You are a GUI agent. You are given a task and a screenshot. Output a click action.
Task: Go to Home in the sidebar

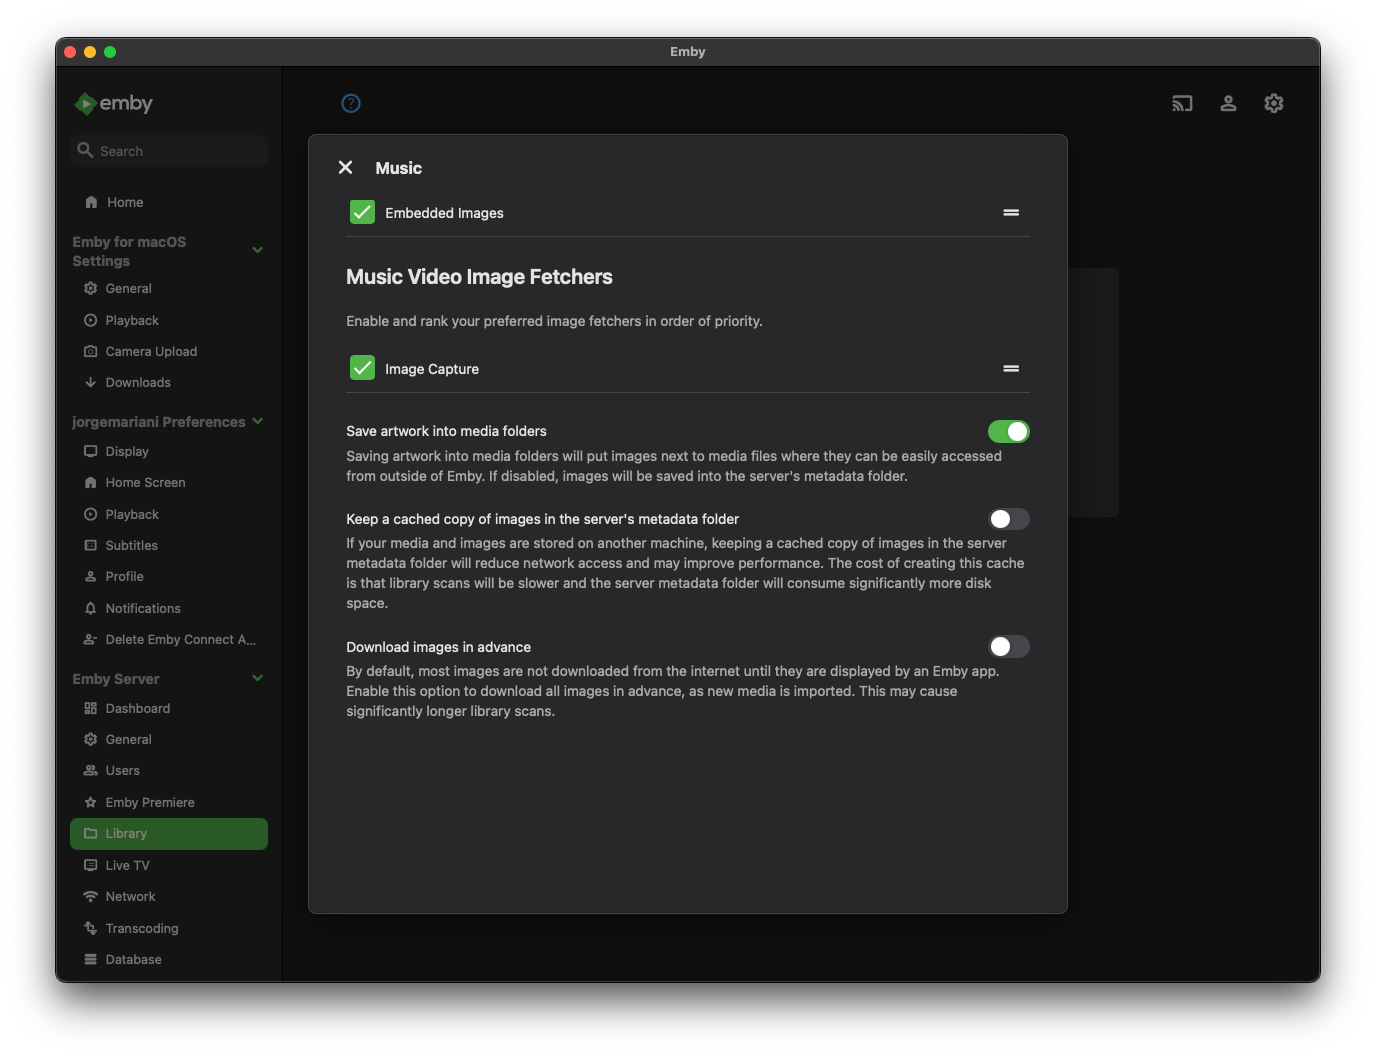pyautogui.click(x=125, y=203)
